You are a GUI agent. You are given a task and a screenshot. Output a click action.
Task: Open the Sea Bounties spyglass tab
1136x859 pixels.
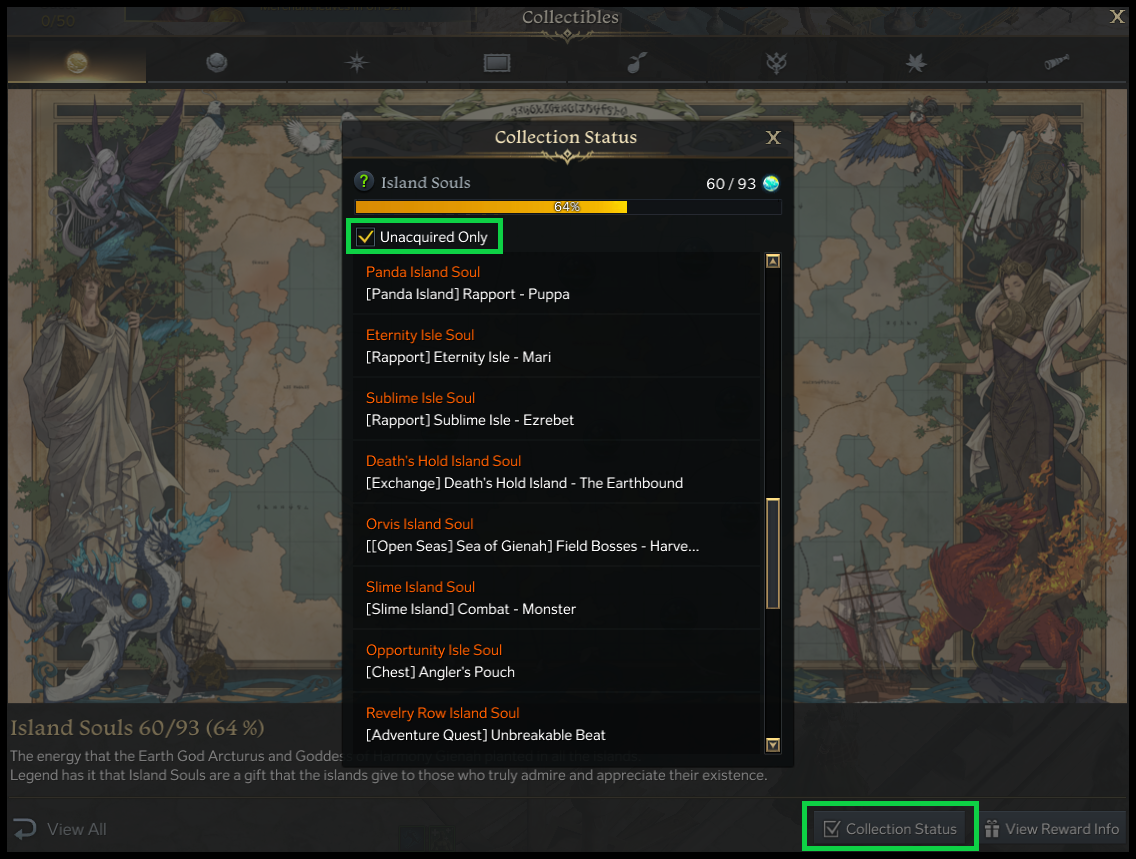tap(1056, 63)
